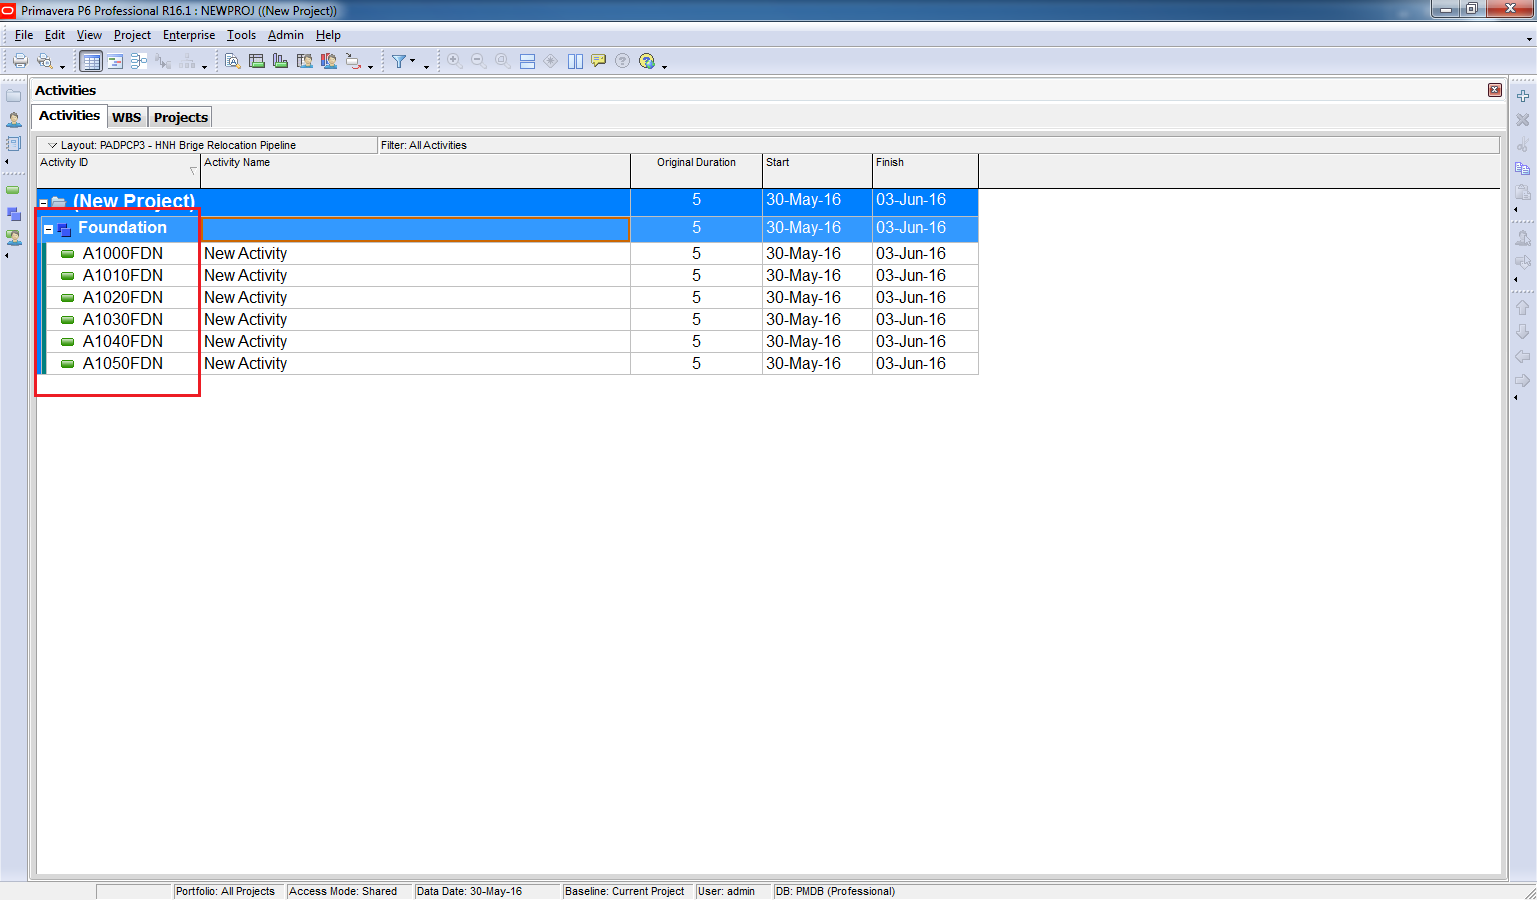Show the Gantt Chart view icon
Image resolution: width=1537 pixels, height=900 pixels.
115,61
